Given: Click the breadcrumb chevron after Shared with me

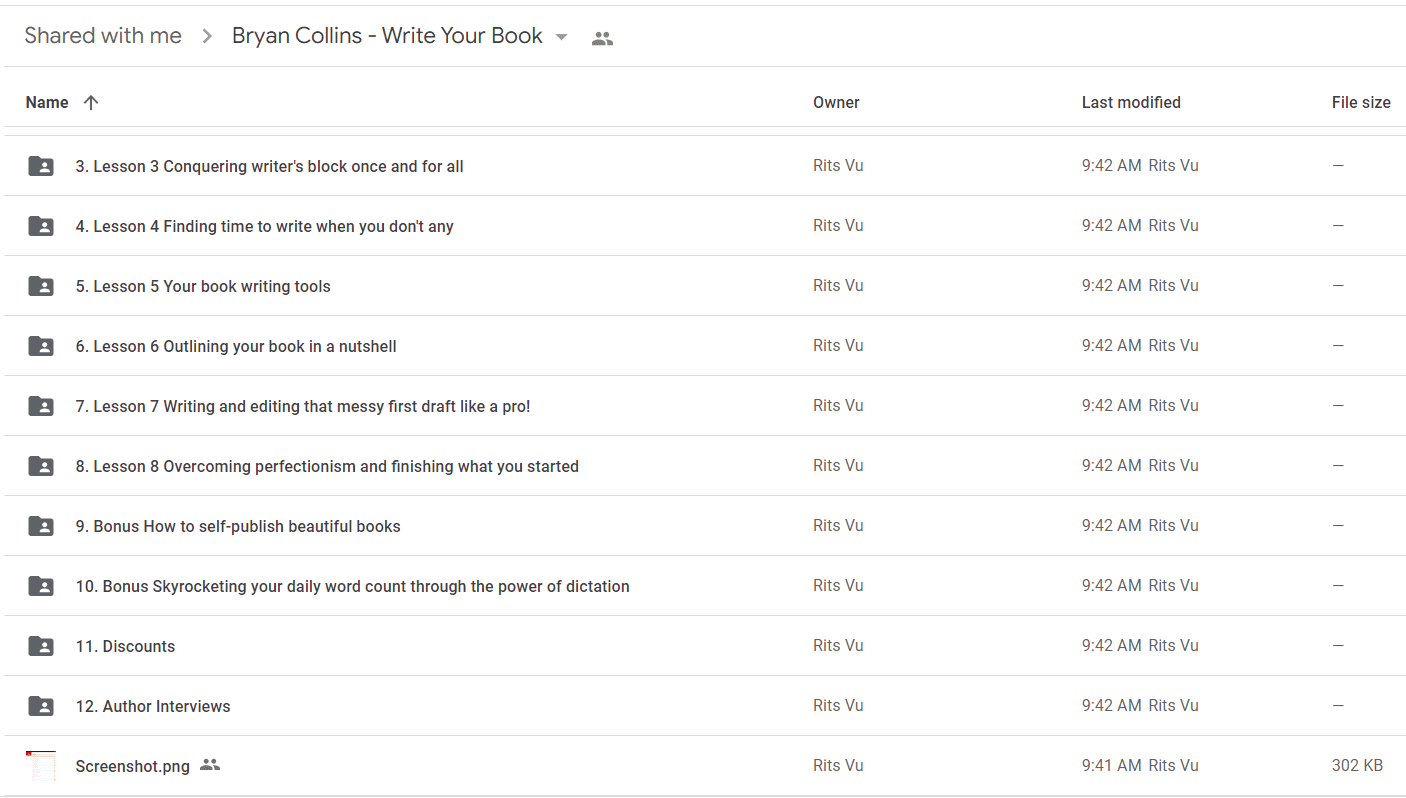Looking at the screenshot, I should point(207,37).
